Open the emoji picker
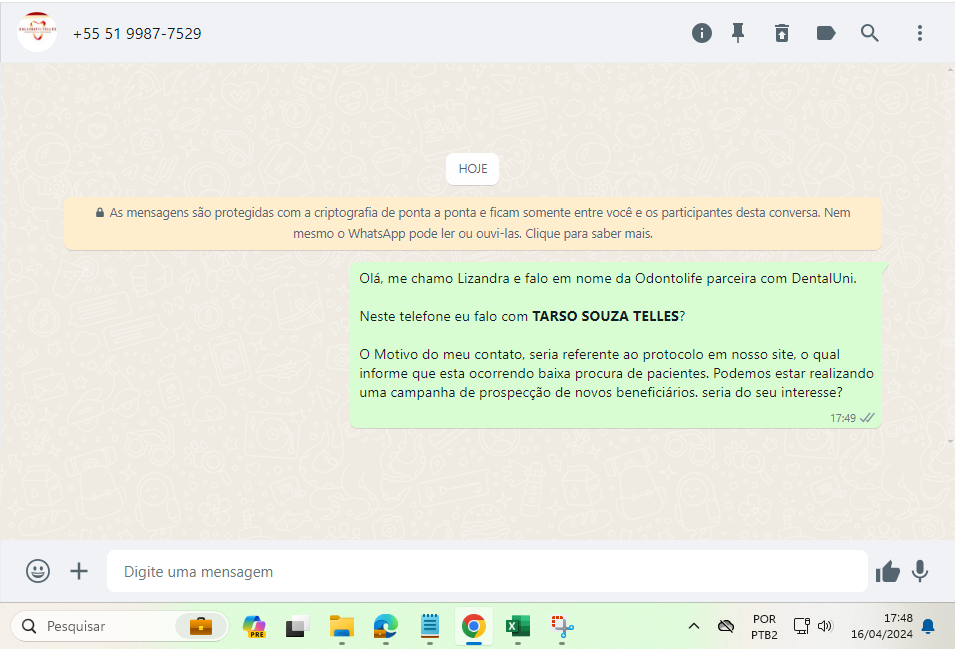Viewport: 955px width, 649px height. point(38,571)
